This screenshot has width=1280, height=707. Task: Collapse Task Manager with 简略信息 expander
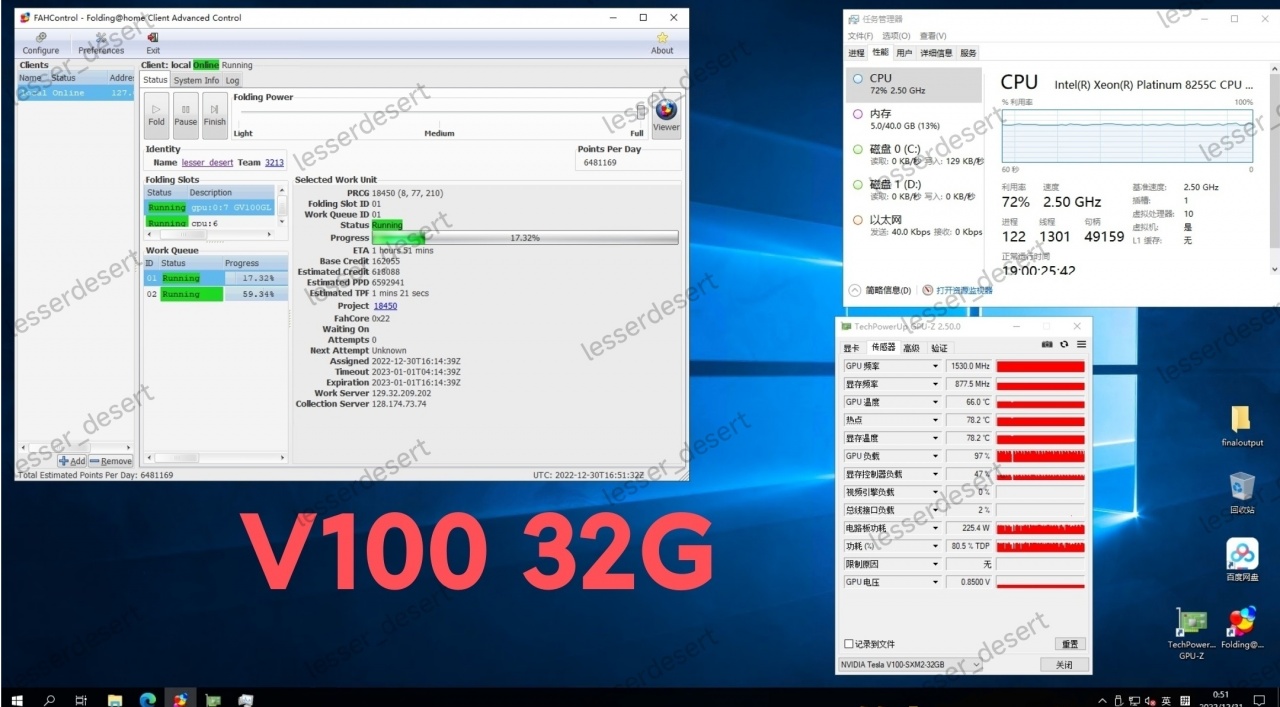(880, 291)
